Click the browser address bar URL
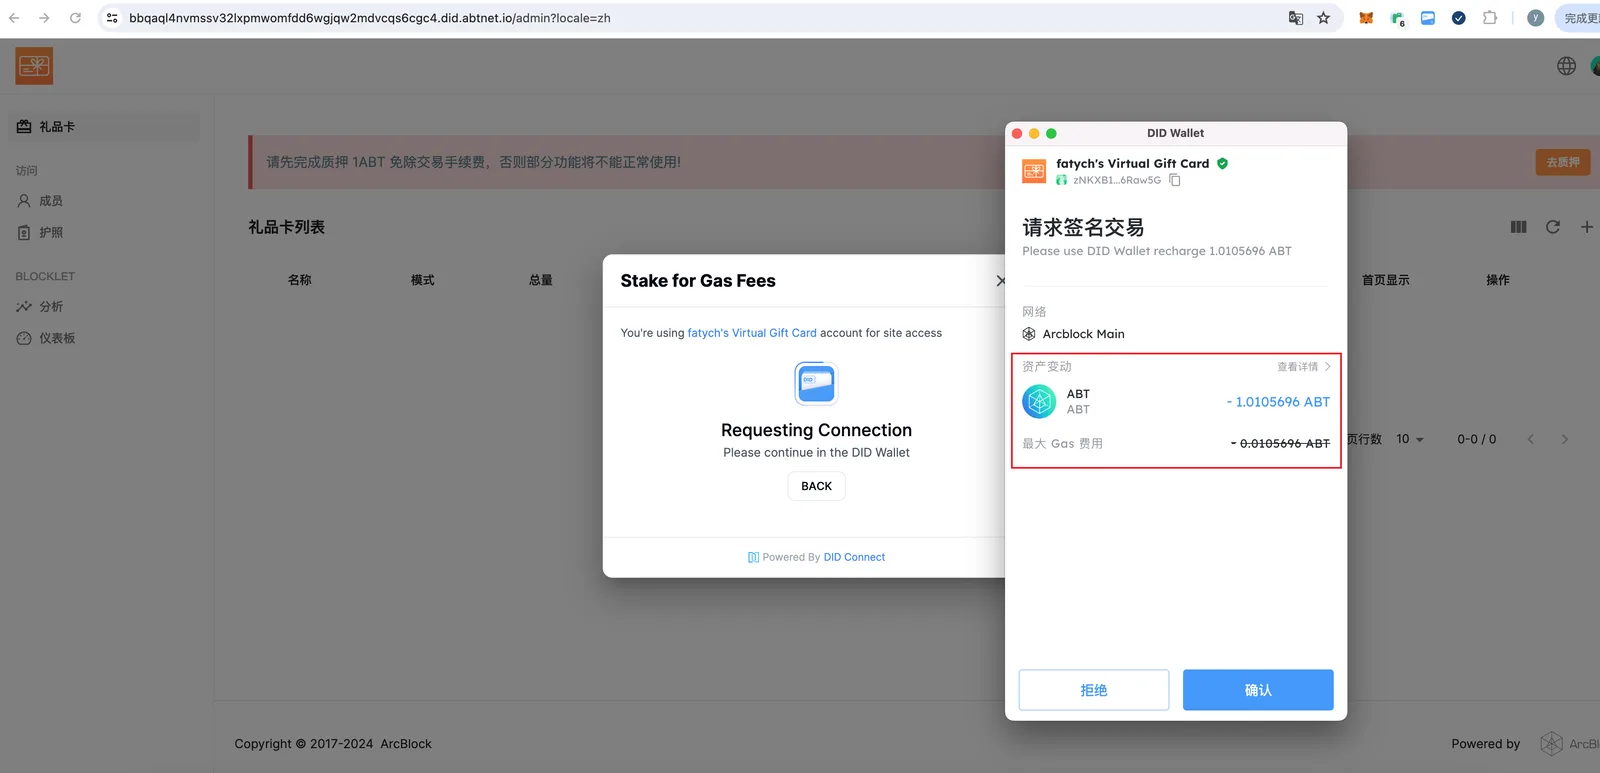1600x773 pixels. pyautogui.click(x=370, y=18)
